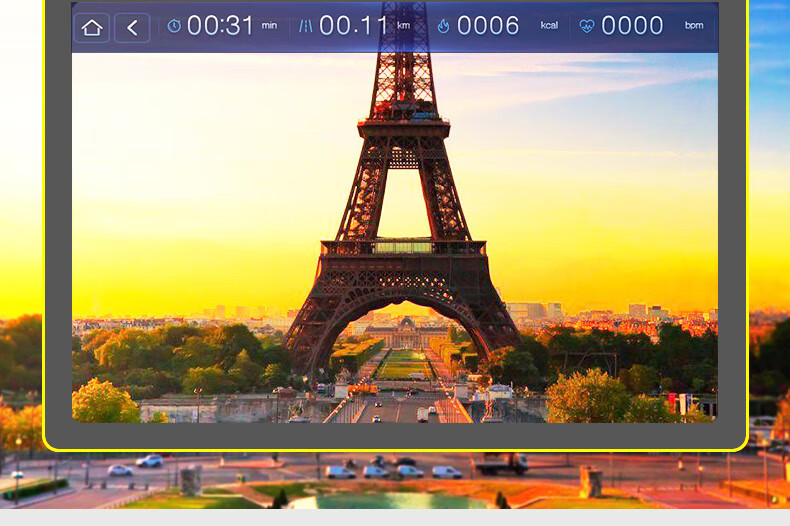This screenshot has height=526, width=790.
Task: Select the 0006 calorie readout
Action: [x=488, y=26]
